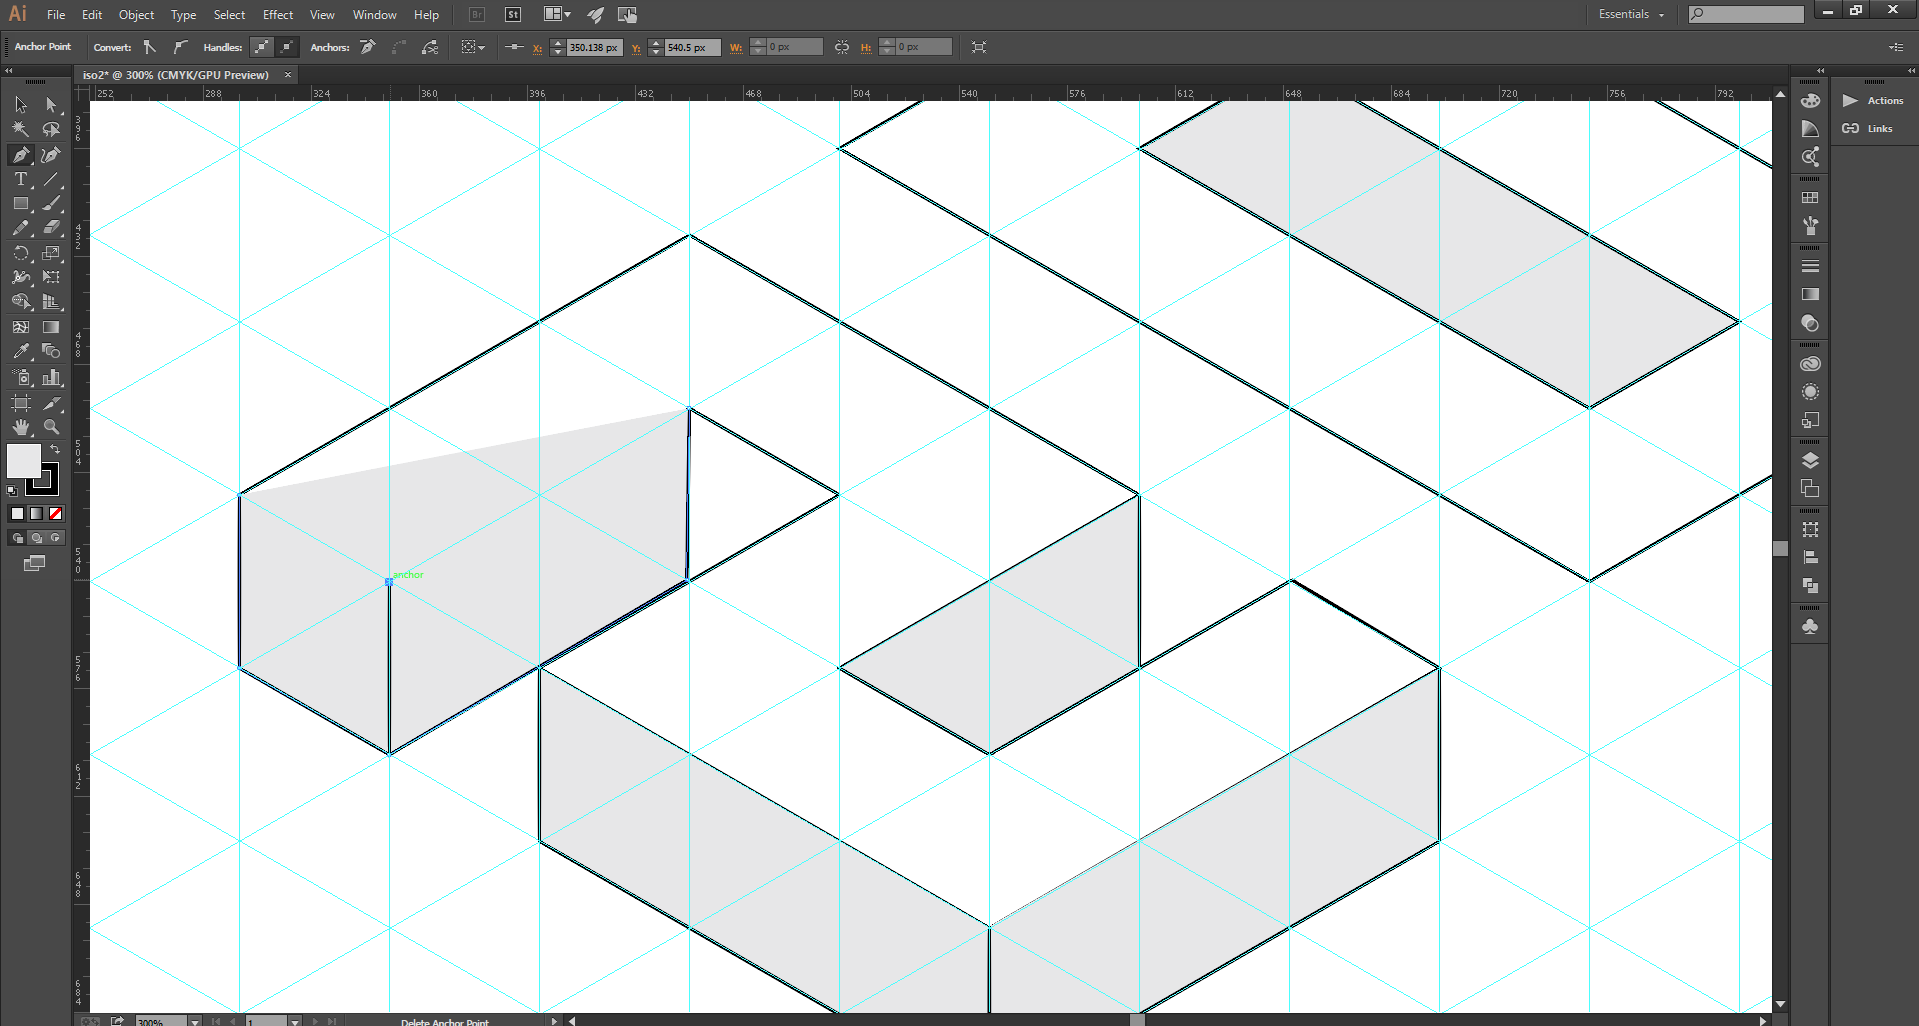Screen dimensions: 1919x1026
Task: Select the Zoom tool
Action: [51, 427]
